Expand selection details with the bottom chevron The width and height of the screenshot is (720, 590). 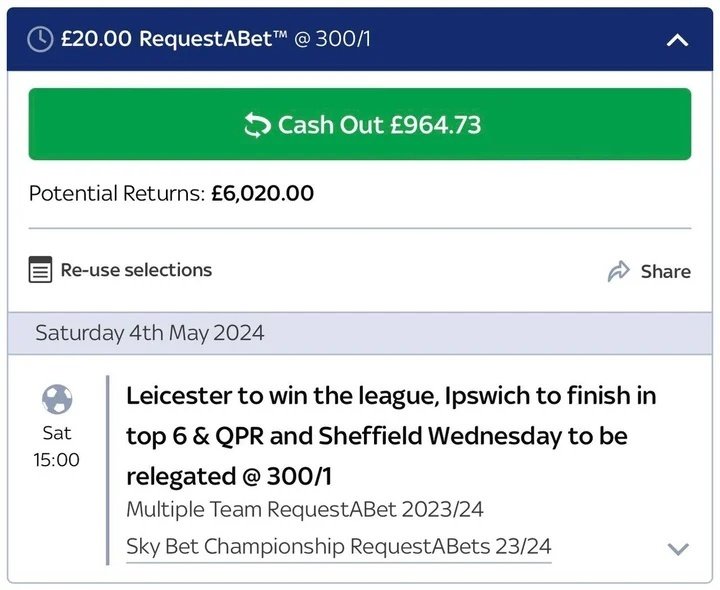coord(678,548)
